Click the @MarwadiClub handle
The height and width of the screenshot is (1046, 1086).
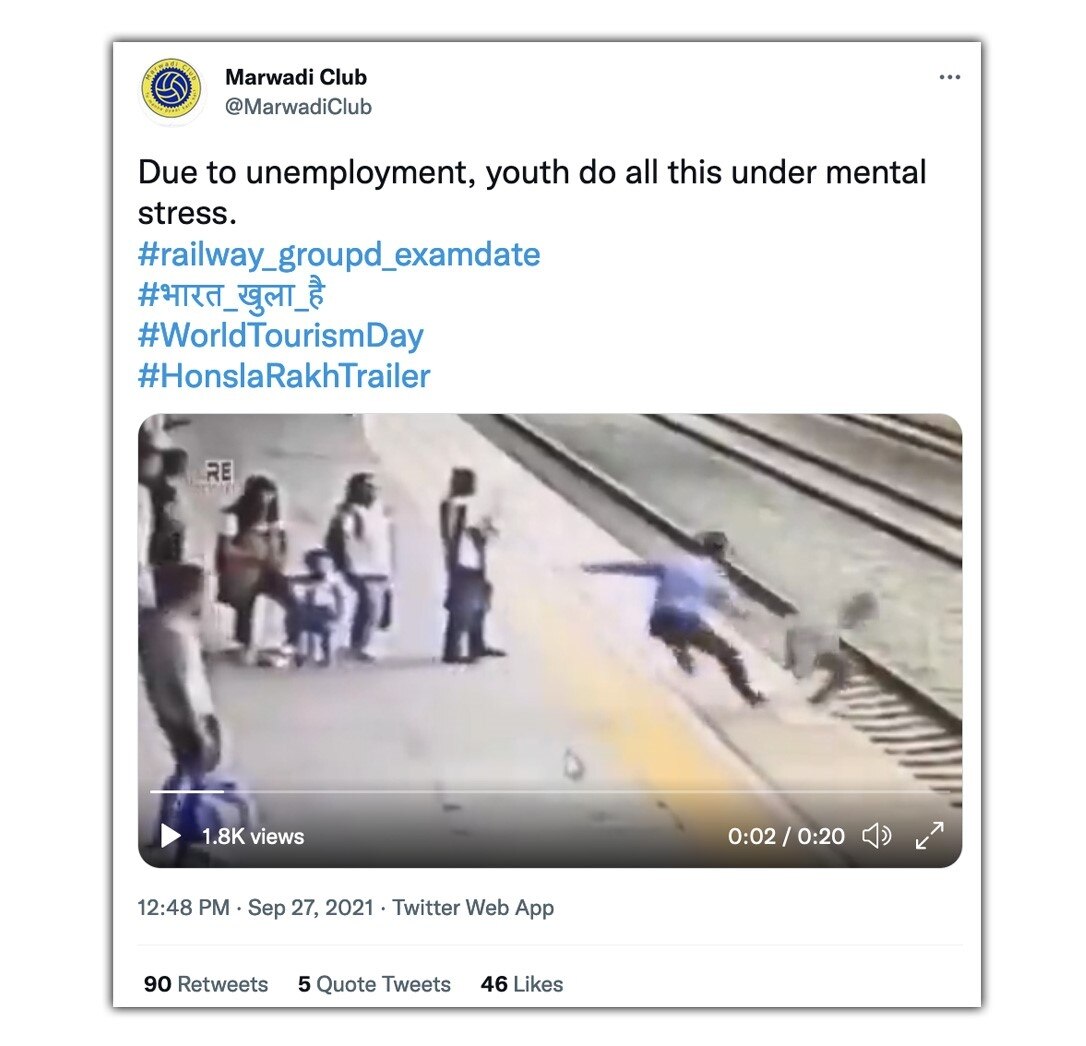(x=299, y=107)
